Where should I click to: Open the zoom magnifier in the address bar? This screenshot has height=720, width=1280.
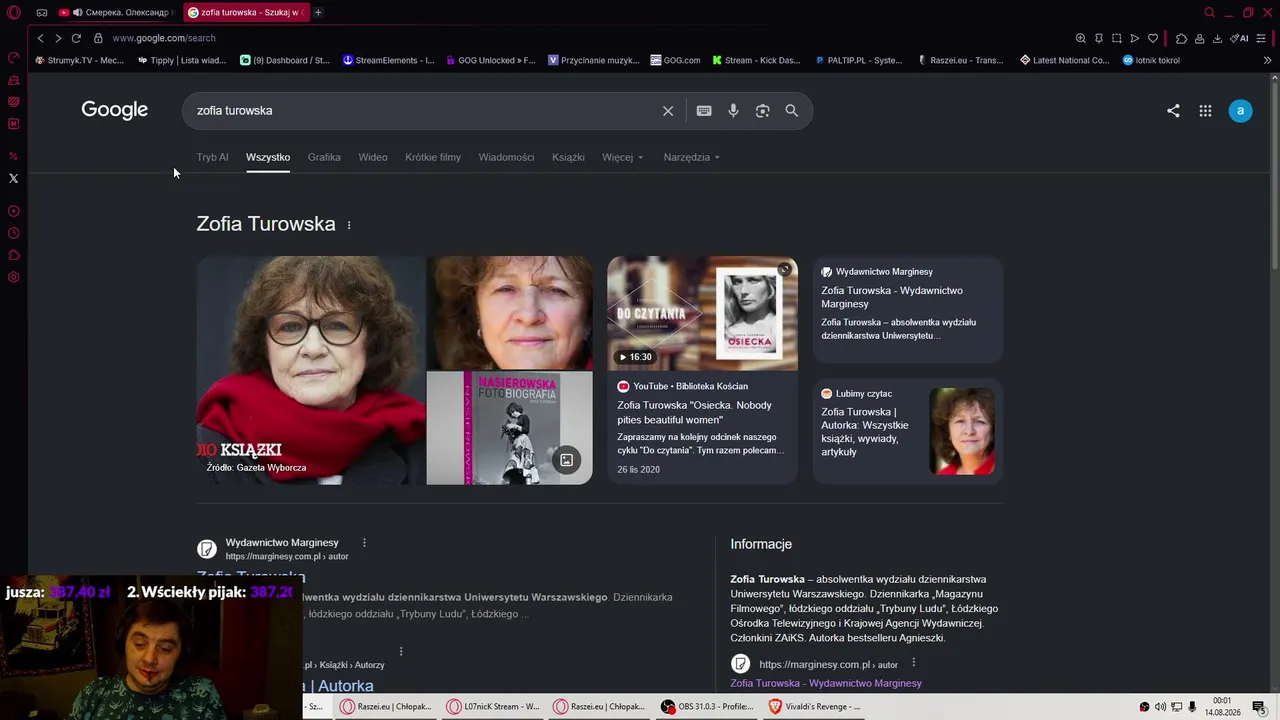1081,38
